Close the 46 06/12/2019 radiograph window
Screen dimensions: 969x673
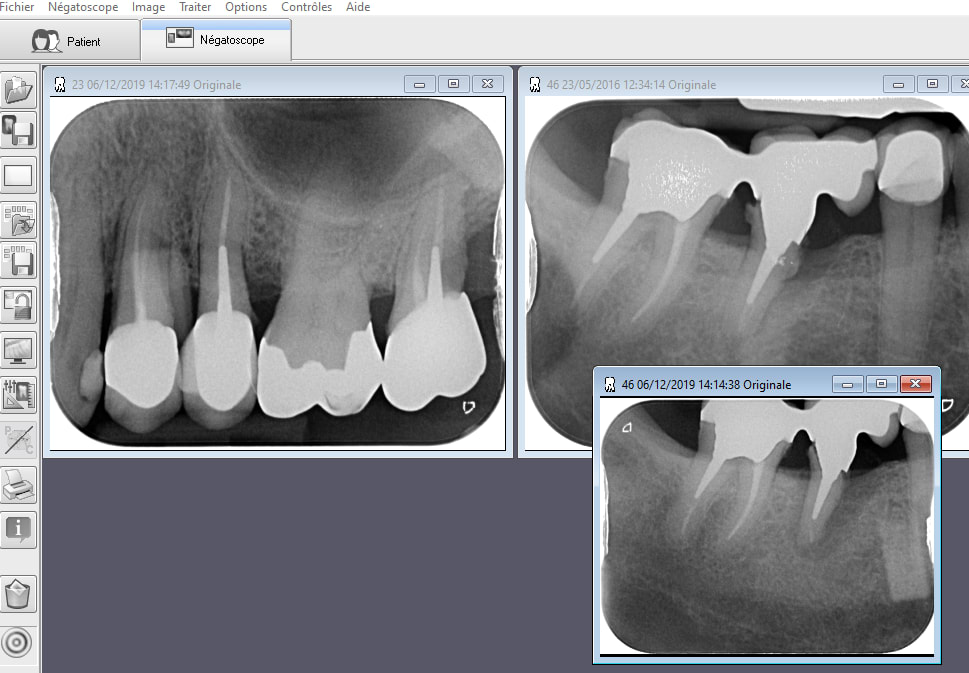click(915, 384)
